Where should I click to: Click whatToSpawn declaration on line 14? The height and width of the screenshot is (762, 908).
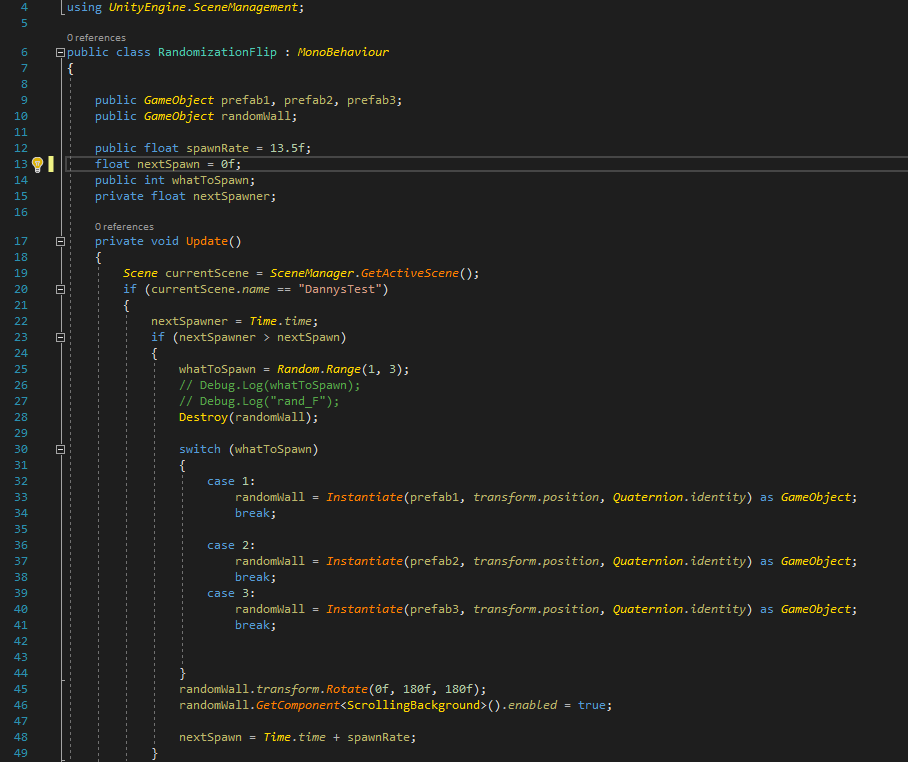[x=210, y=180]
